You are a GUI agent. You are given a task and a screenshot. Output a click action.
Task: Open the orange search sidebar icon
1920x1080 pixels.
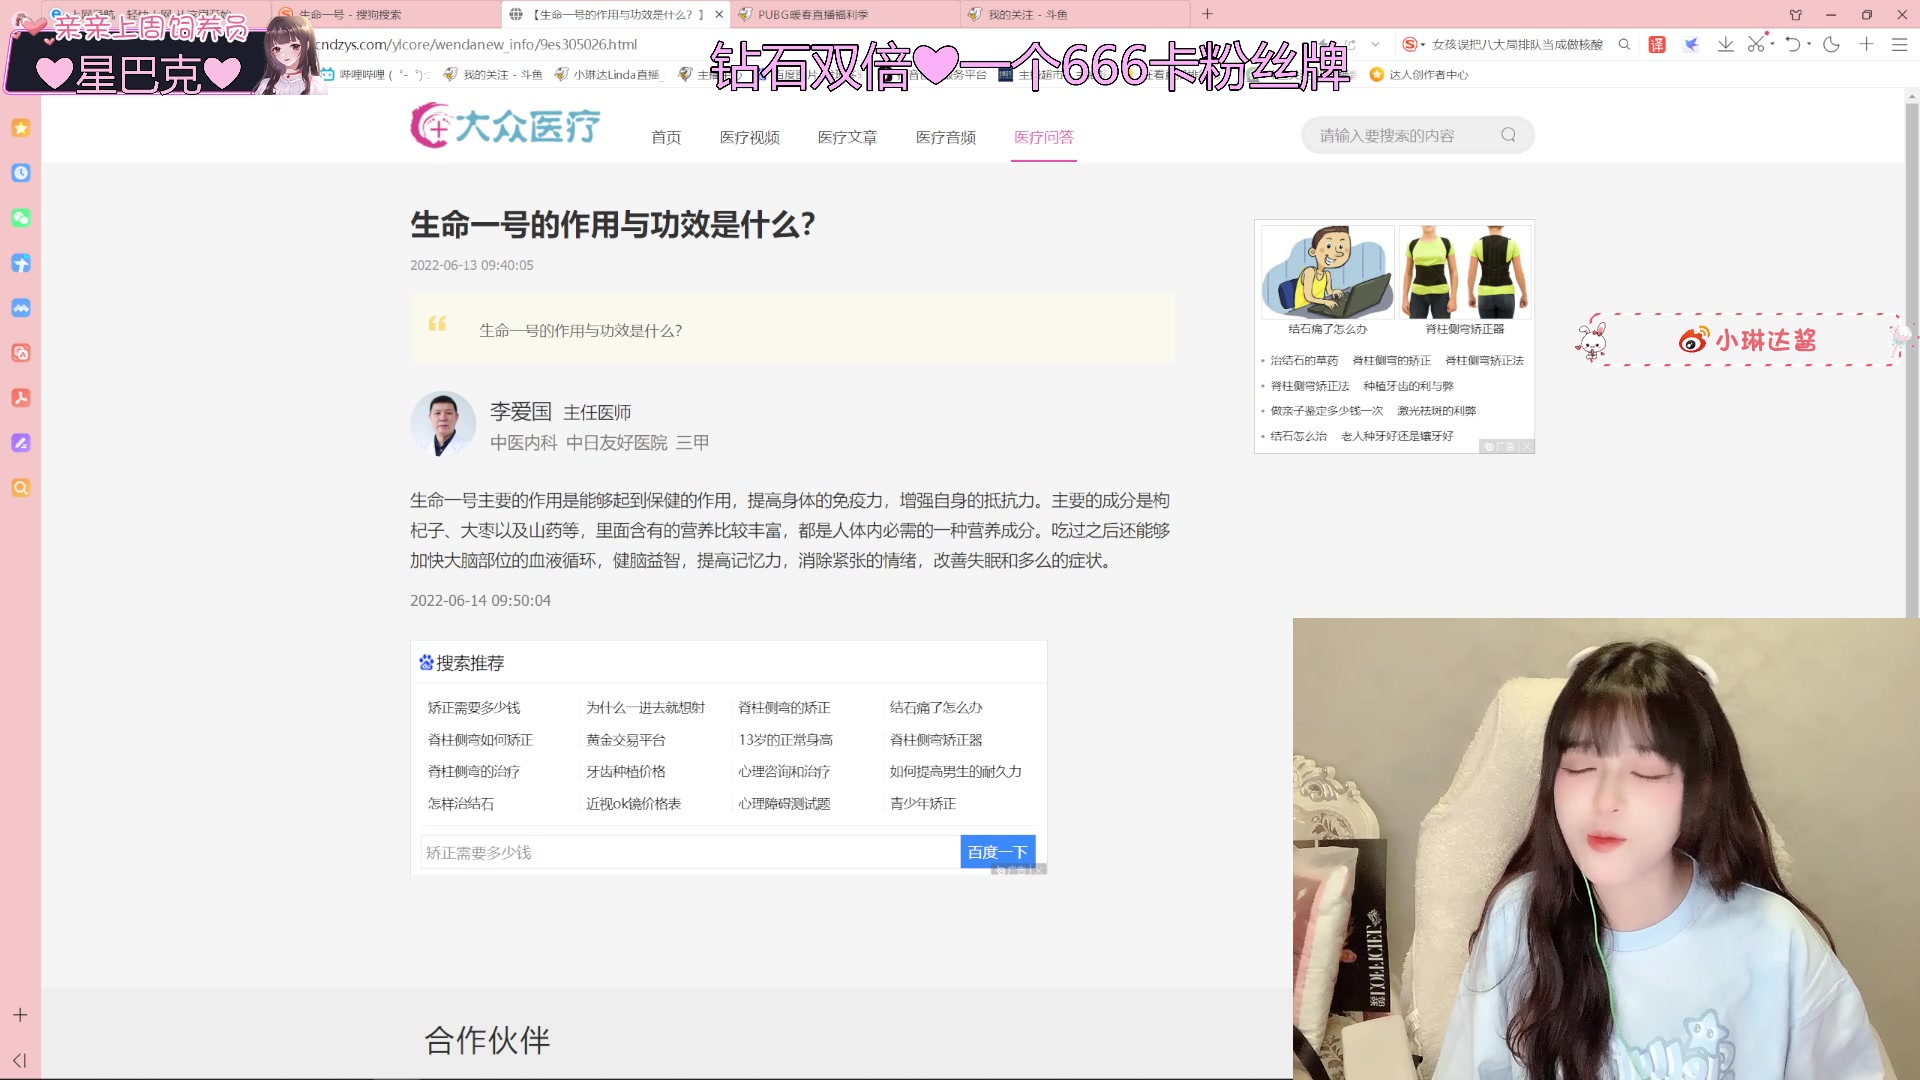click(x=20, y=488)
